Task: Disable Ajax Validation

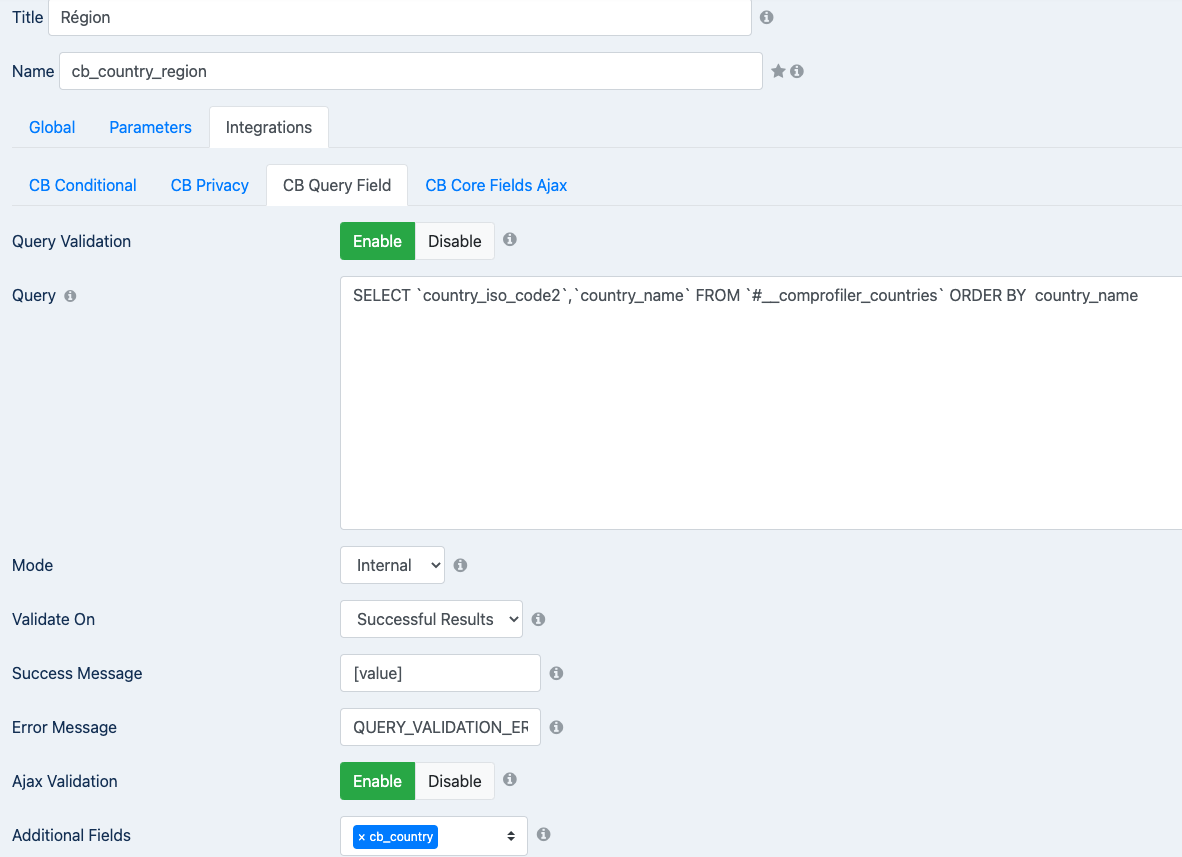Action: point(455,781)
